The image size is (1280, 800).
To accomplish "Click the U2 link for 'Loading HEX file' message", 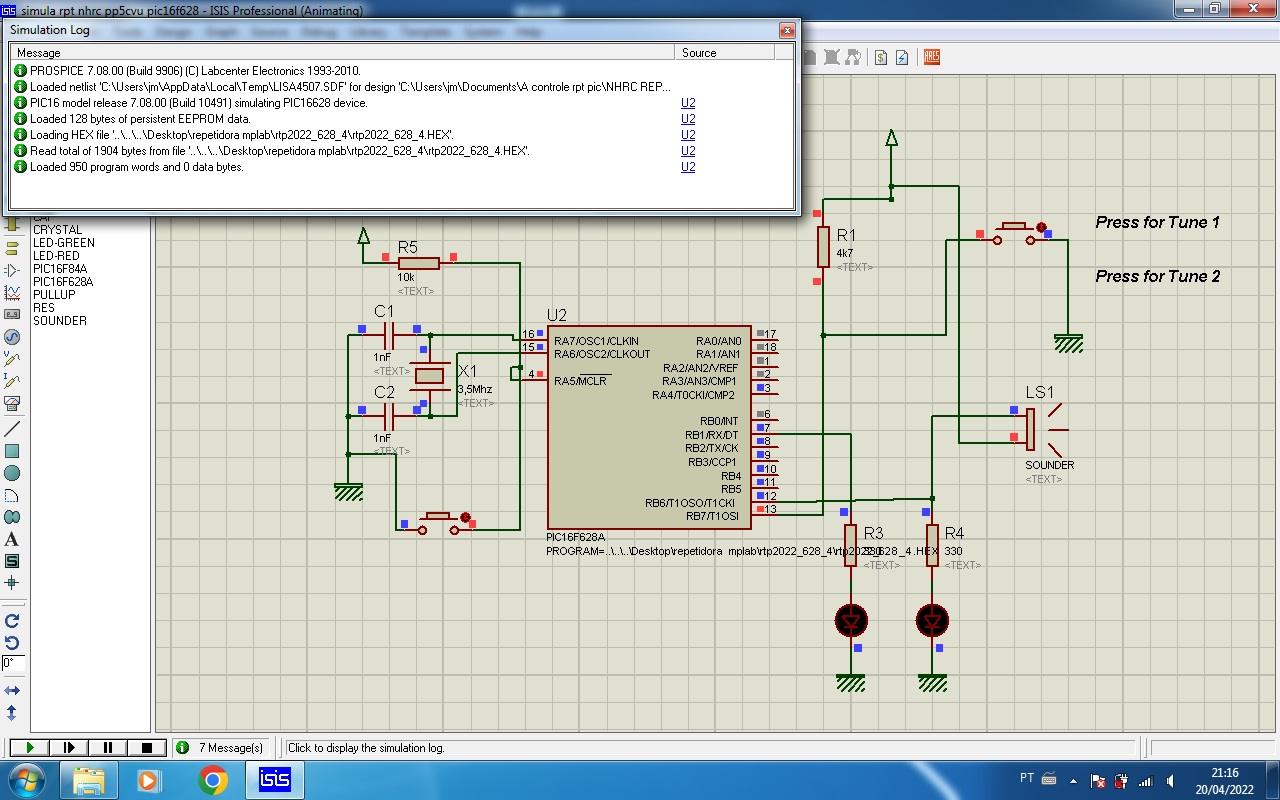I will [x=688, y=135].
